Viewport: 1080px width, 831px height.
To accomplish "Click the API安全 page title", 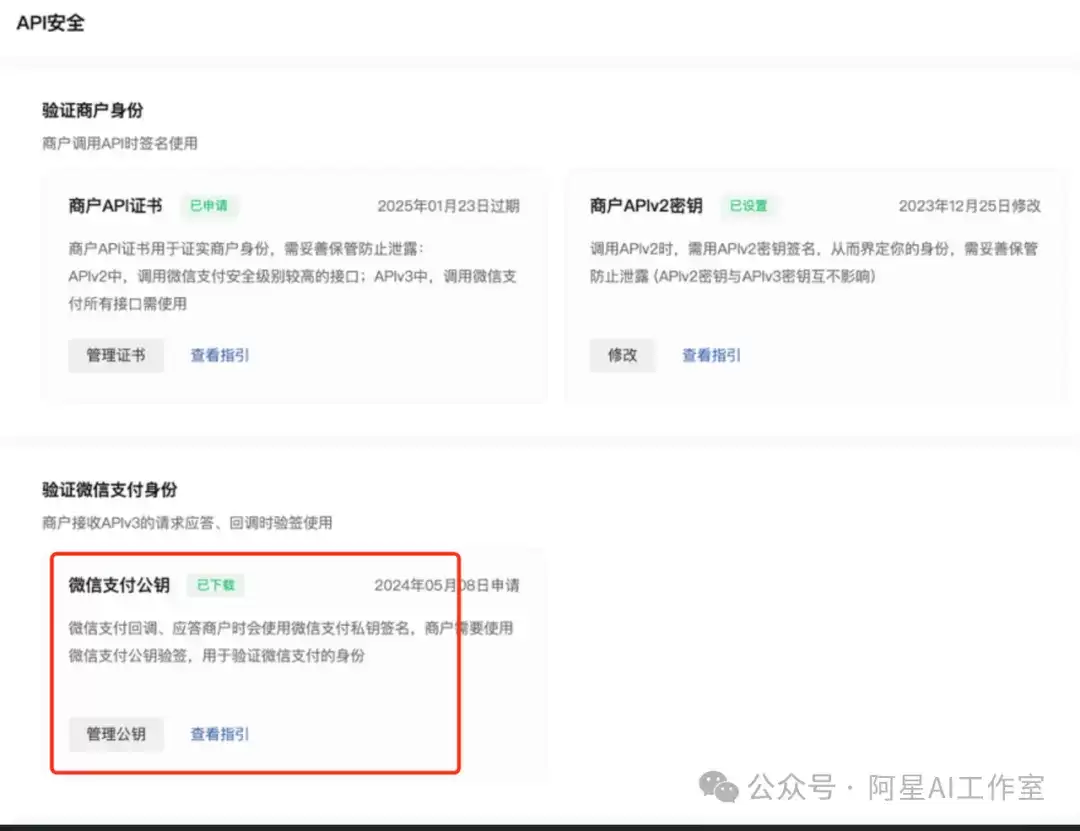I will click(50, 23).
